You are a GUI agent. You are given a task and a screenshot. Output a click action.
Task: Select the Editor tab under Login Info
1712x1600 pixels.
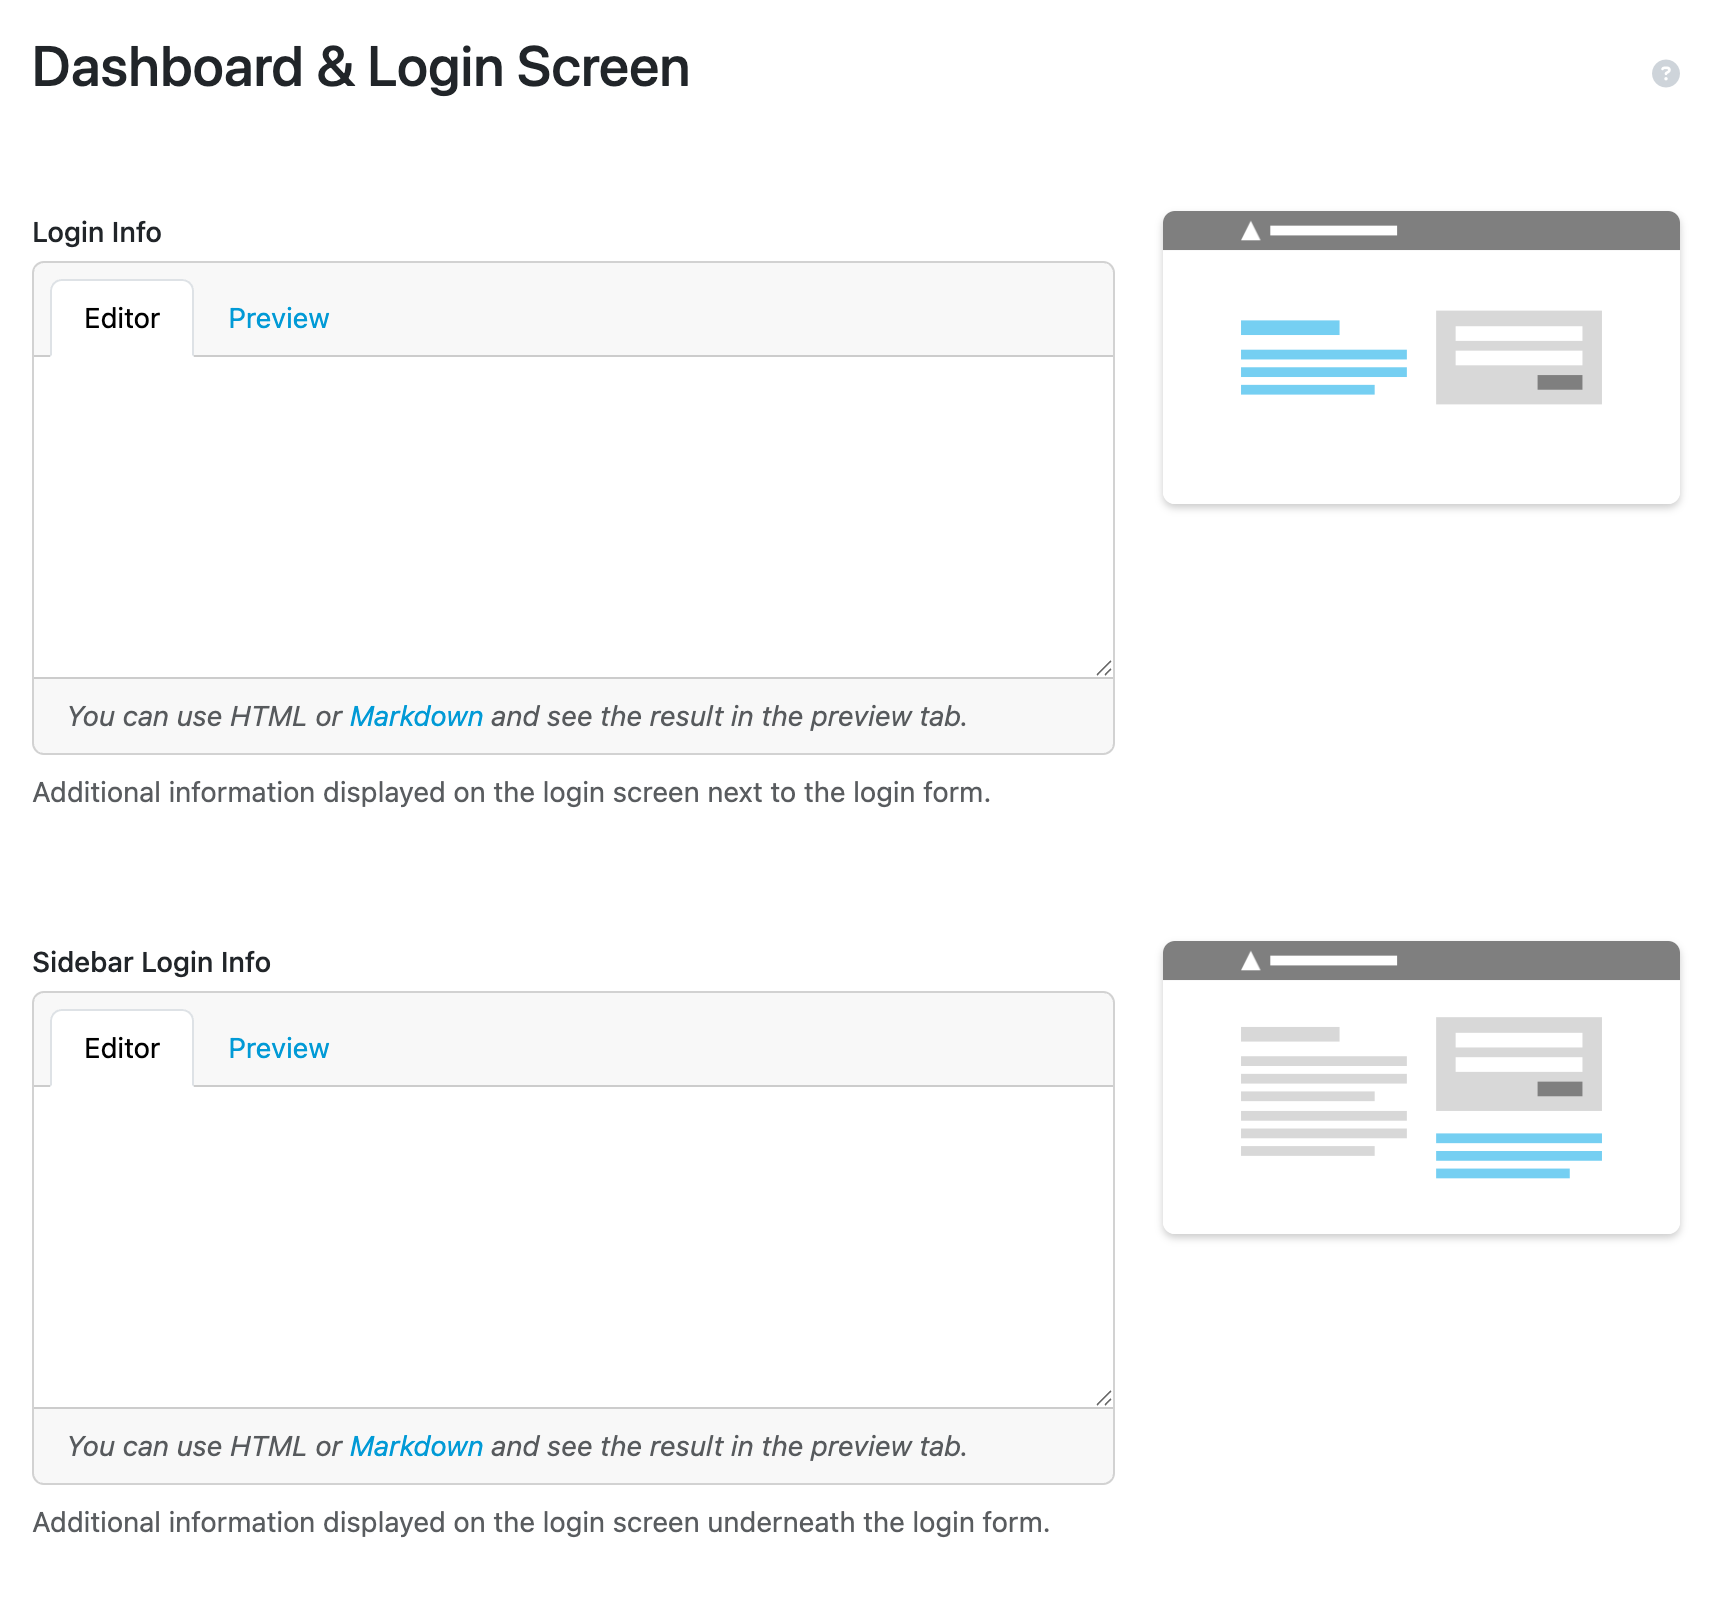click(x=122, y=318)
